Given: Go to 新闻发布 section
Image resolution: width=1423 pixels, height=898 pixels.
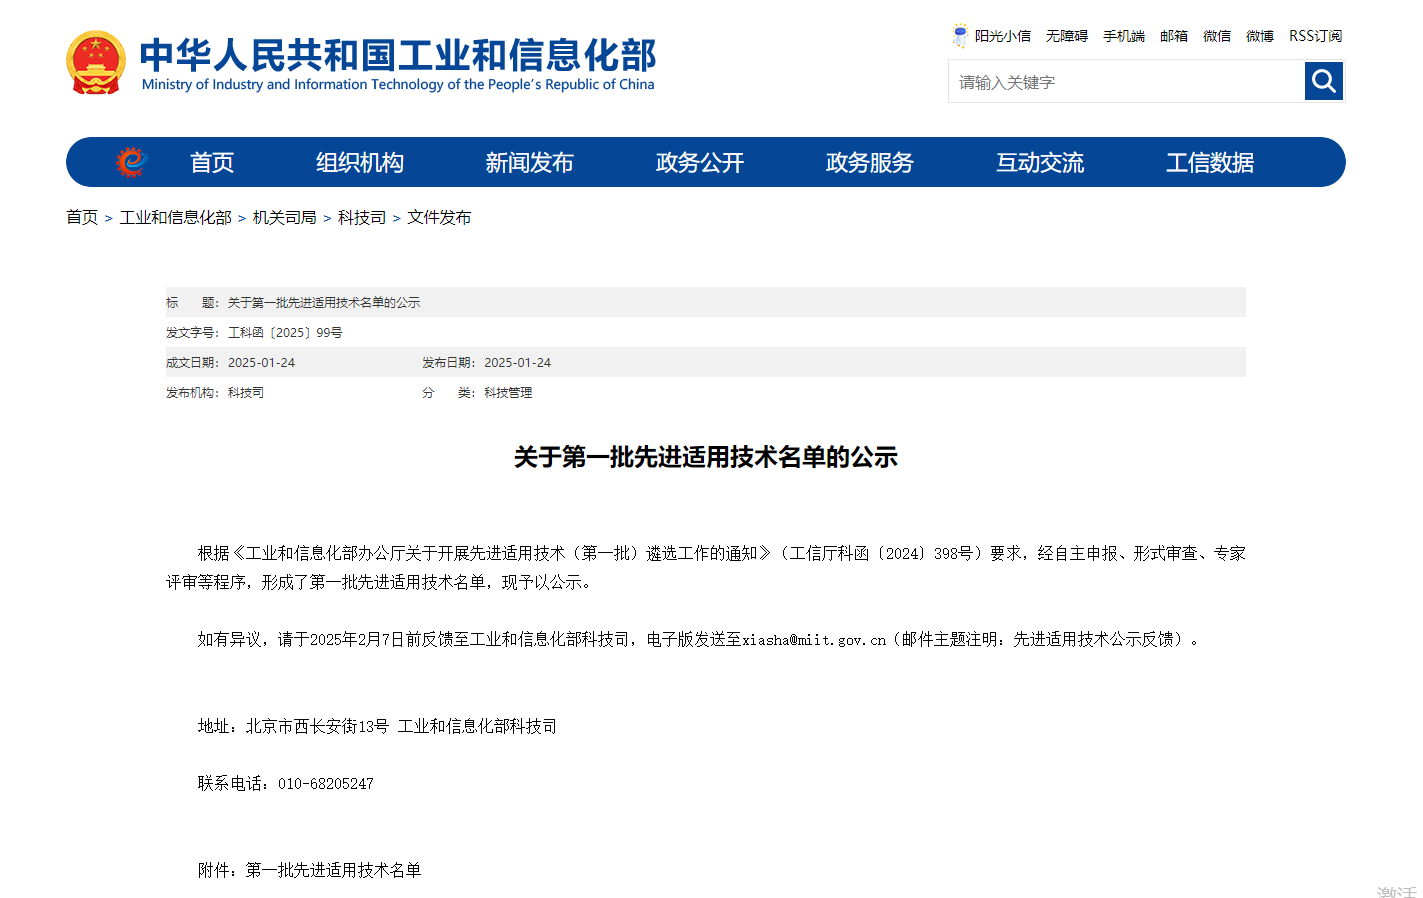Looking at the screenshot, I should [529, 163].
